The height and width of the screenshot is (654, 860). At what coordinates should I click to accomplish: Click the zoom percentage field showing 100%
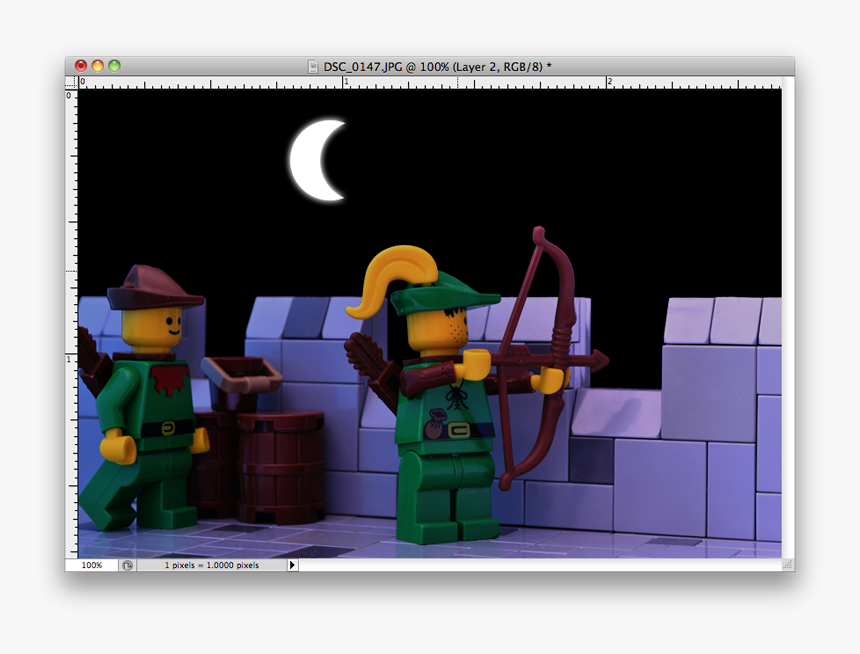tap(92, 565)
